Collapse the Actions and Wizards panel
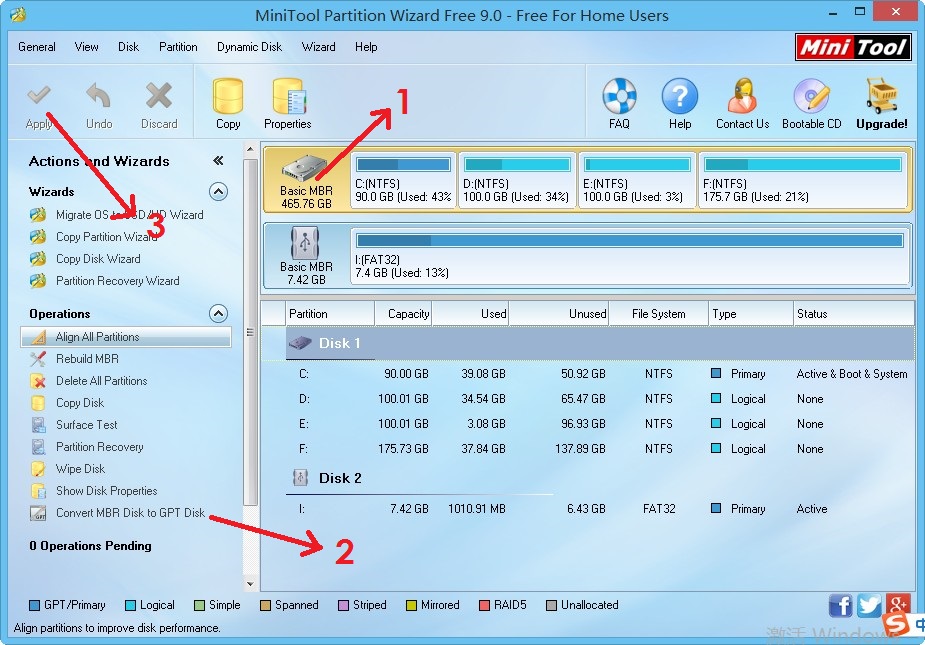Image resolution: width=925 pixels, height=645 pixels. click(218, 161)
